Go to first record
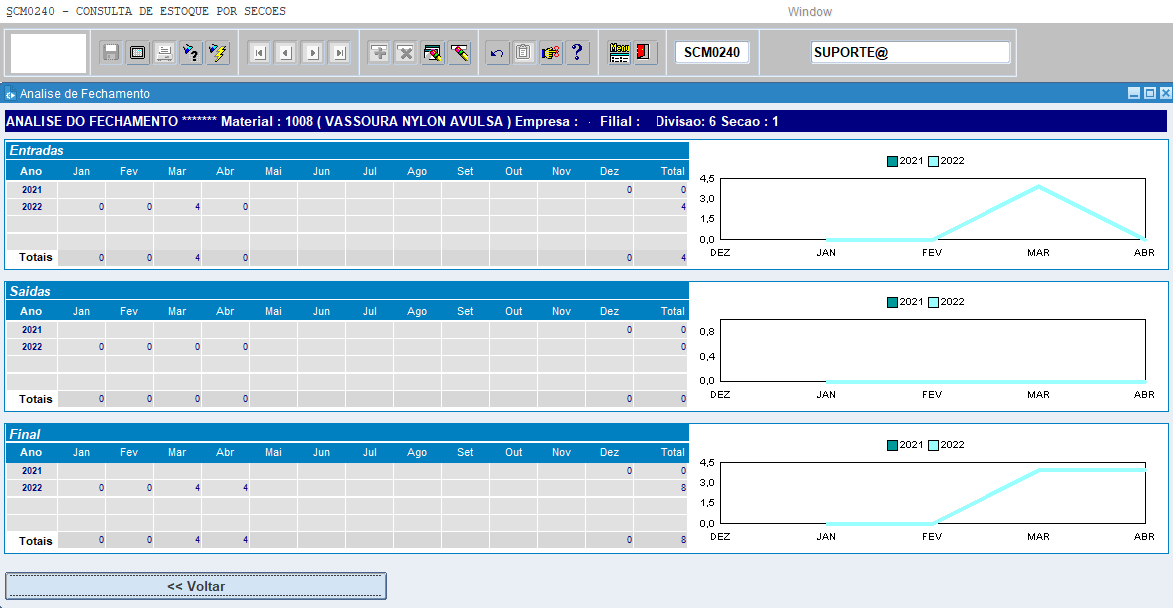This screenshot has width=1173, height=608. (x=259, y=52)
